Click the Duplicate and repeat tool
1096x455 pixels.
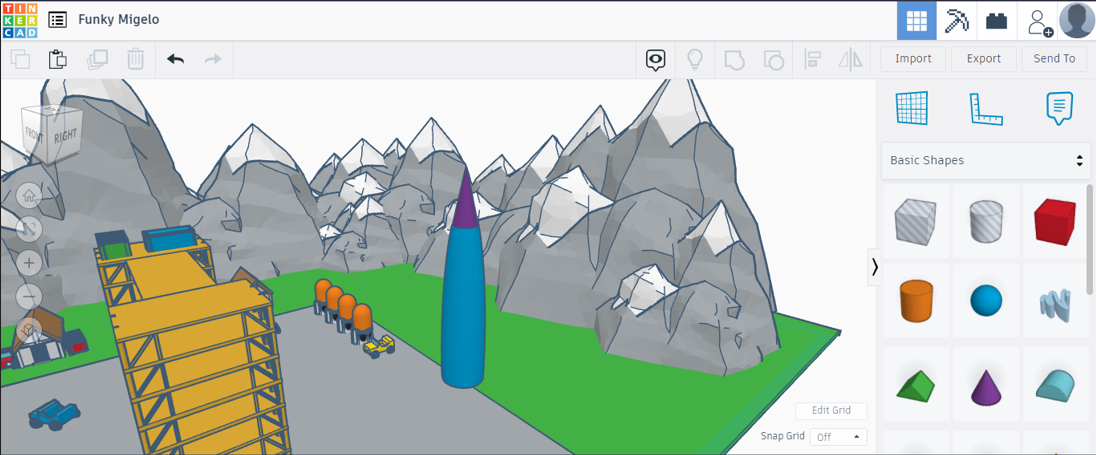pyautogui.click(x=97, y=59)
